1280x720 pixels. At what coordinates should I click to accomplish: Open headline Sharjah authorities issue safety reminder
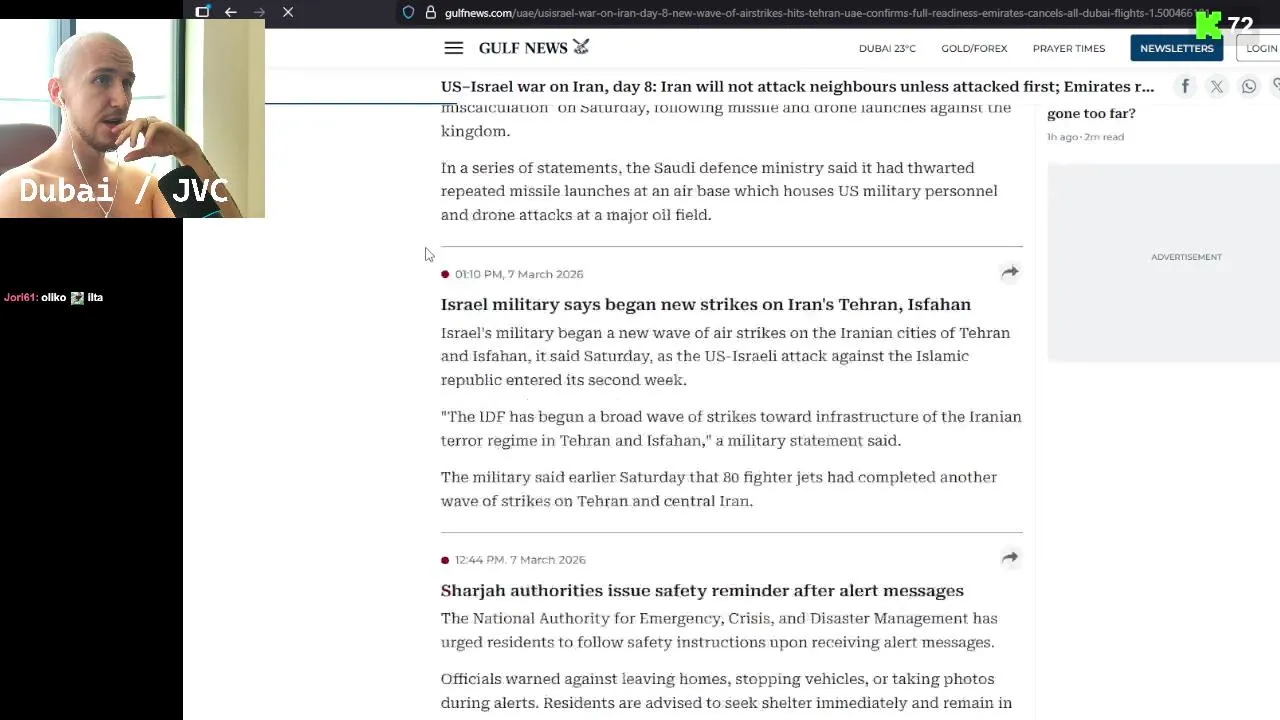(702, 590)
